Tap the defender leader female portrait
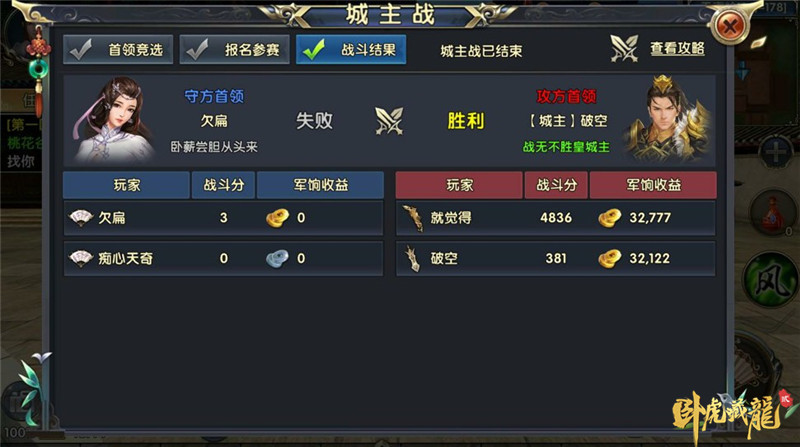The height and width of the screenshot is (447, 800). (113, 120)
